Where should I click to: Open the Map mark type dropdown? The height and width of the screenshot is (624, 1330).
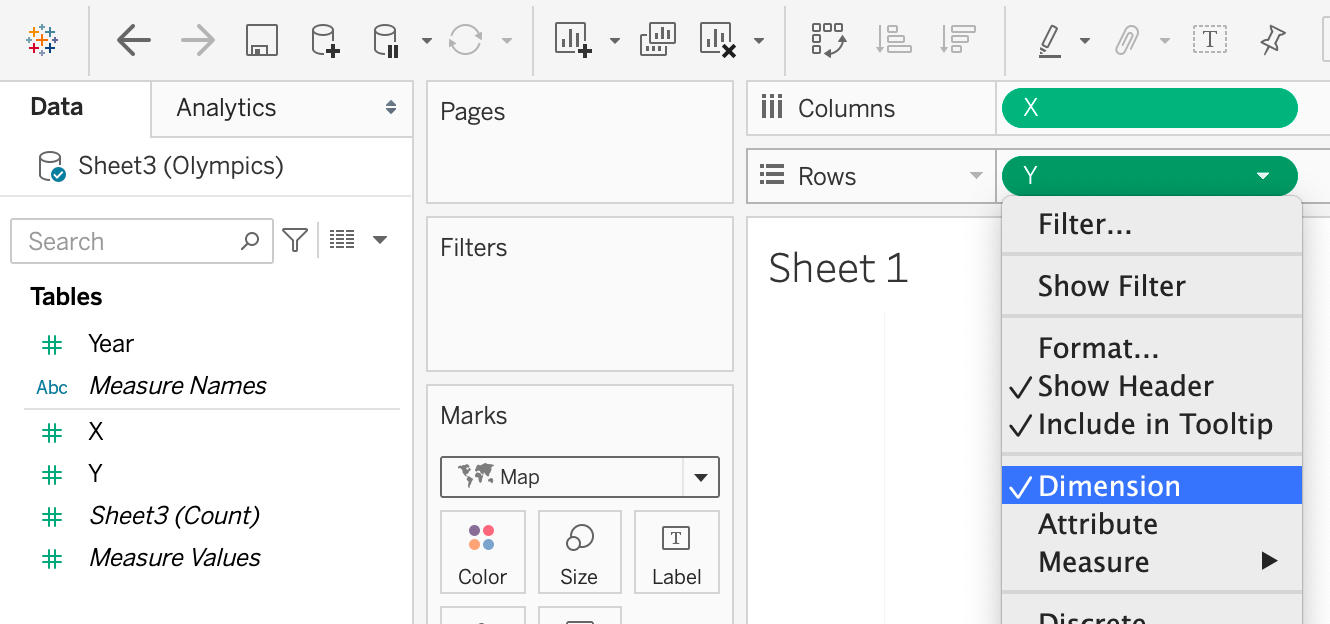(x=700, y=477)
